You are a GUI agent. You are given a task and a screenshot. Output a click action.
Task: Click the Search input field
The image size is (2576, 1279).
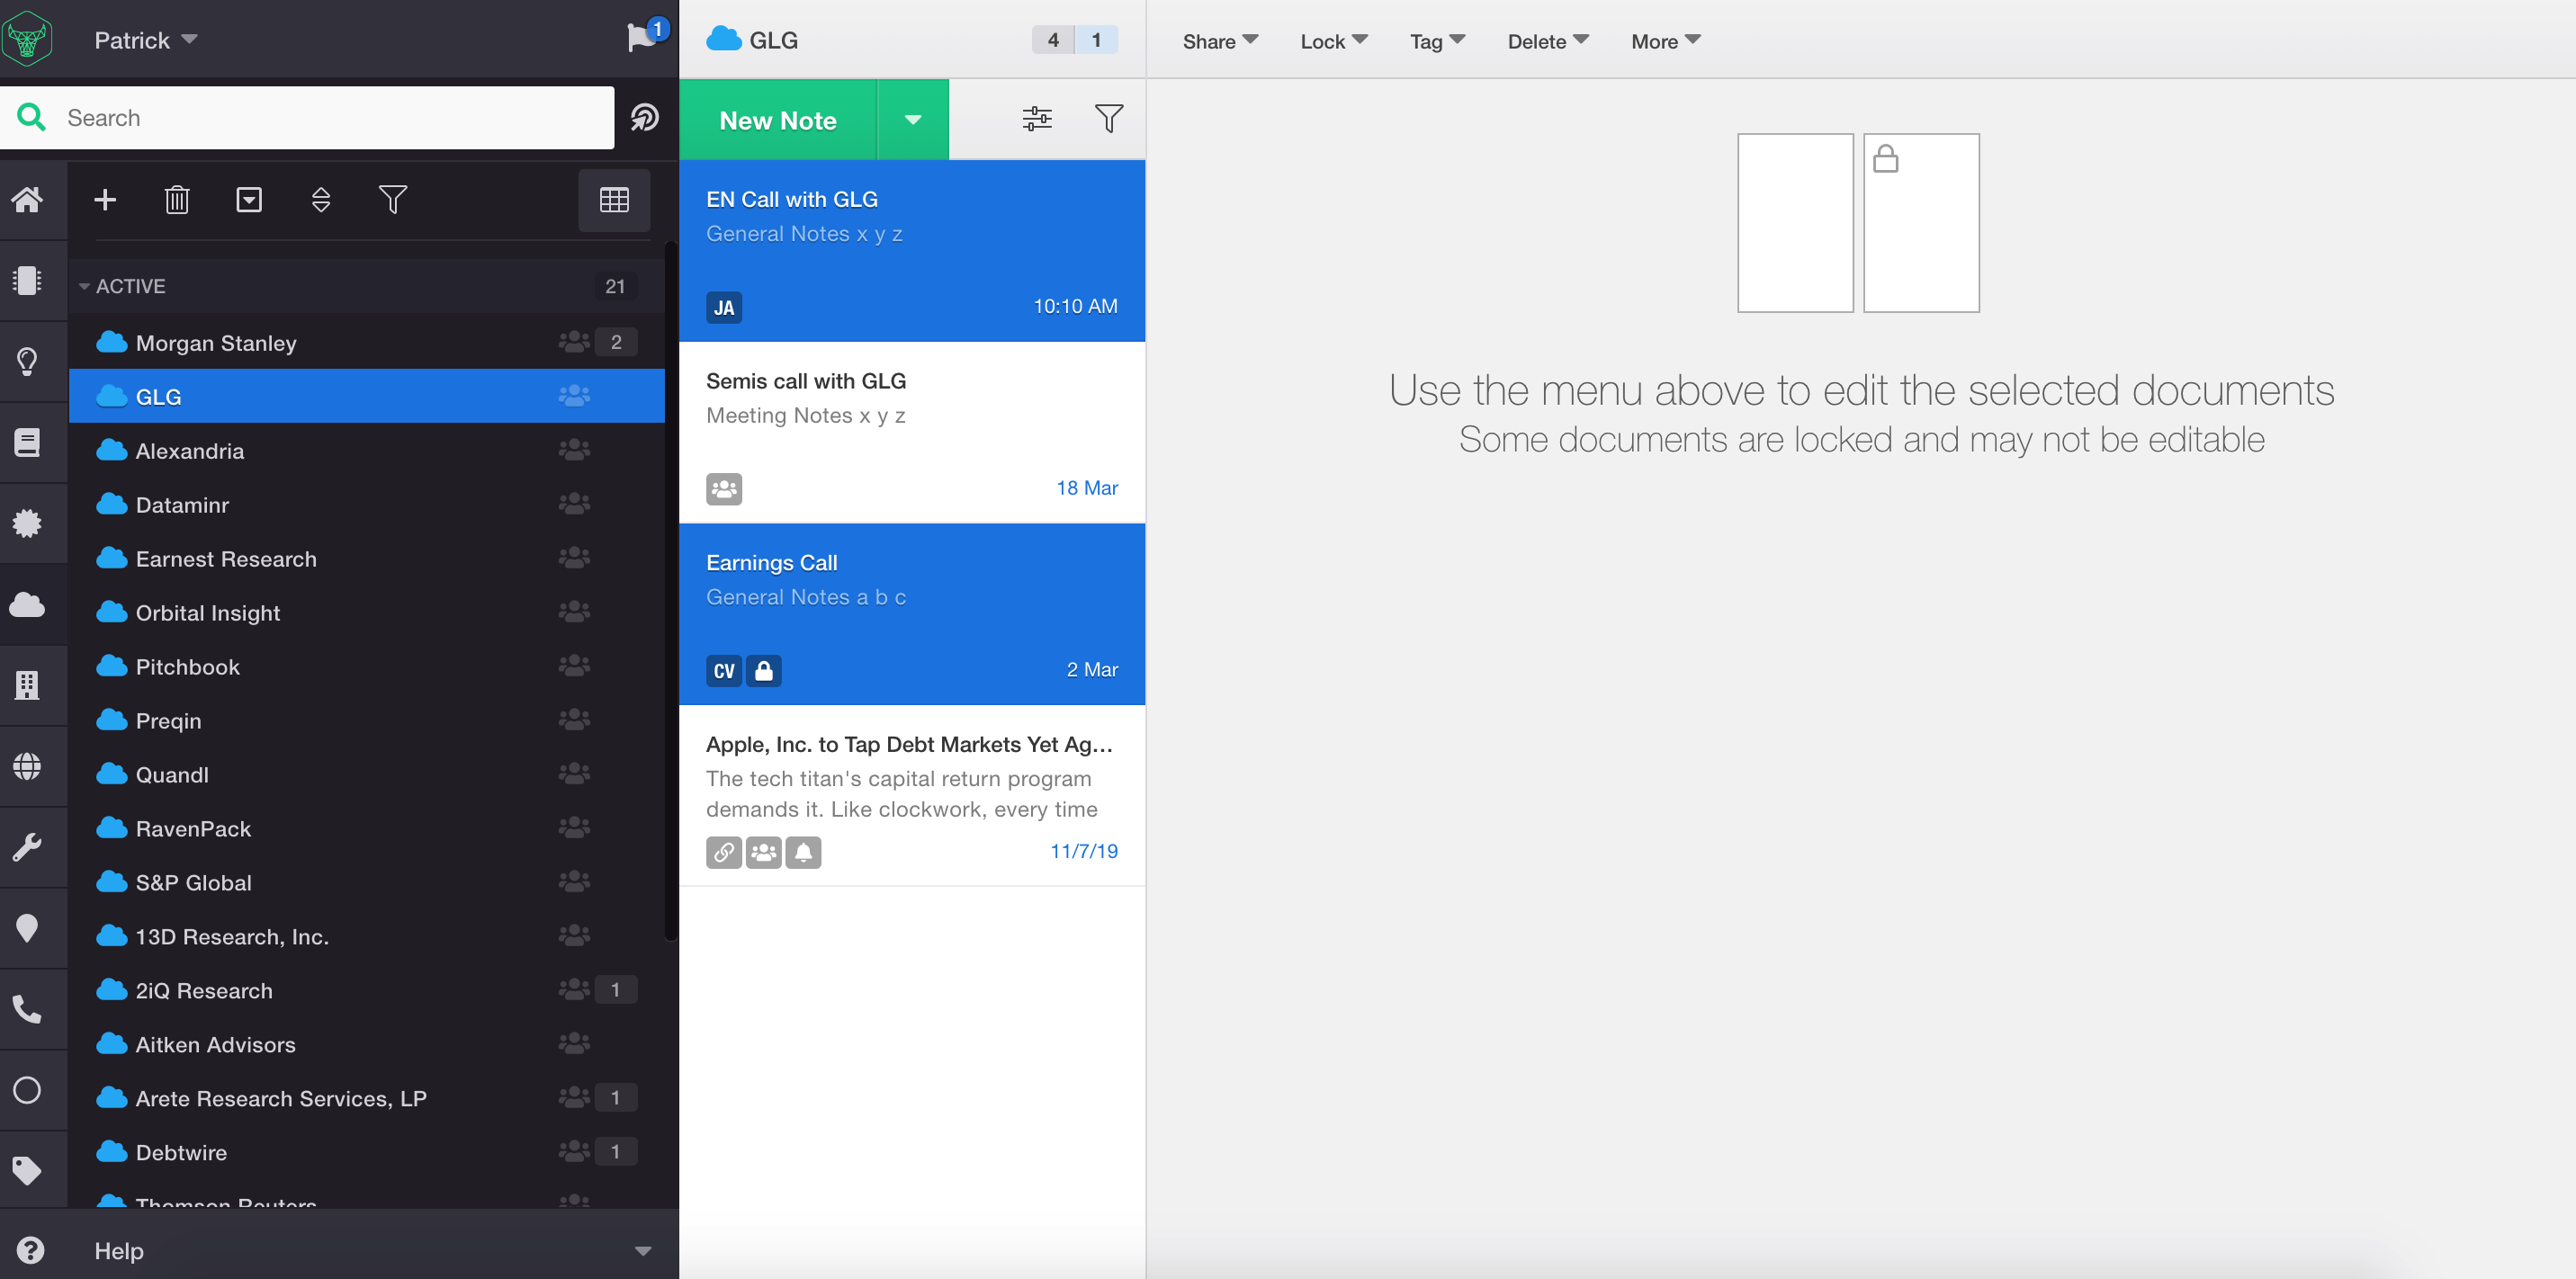click(x=330, y=118)
